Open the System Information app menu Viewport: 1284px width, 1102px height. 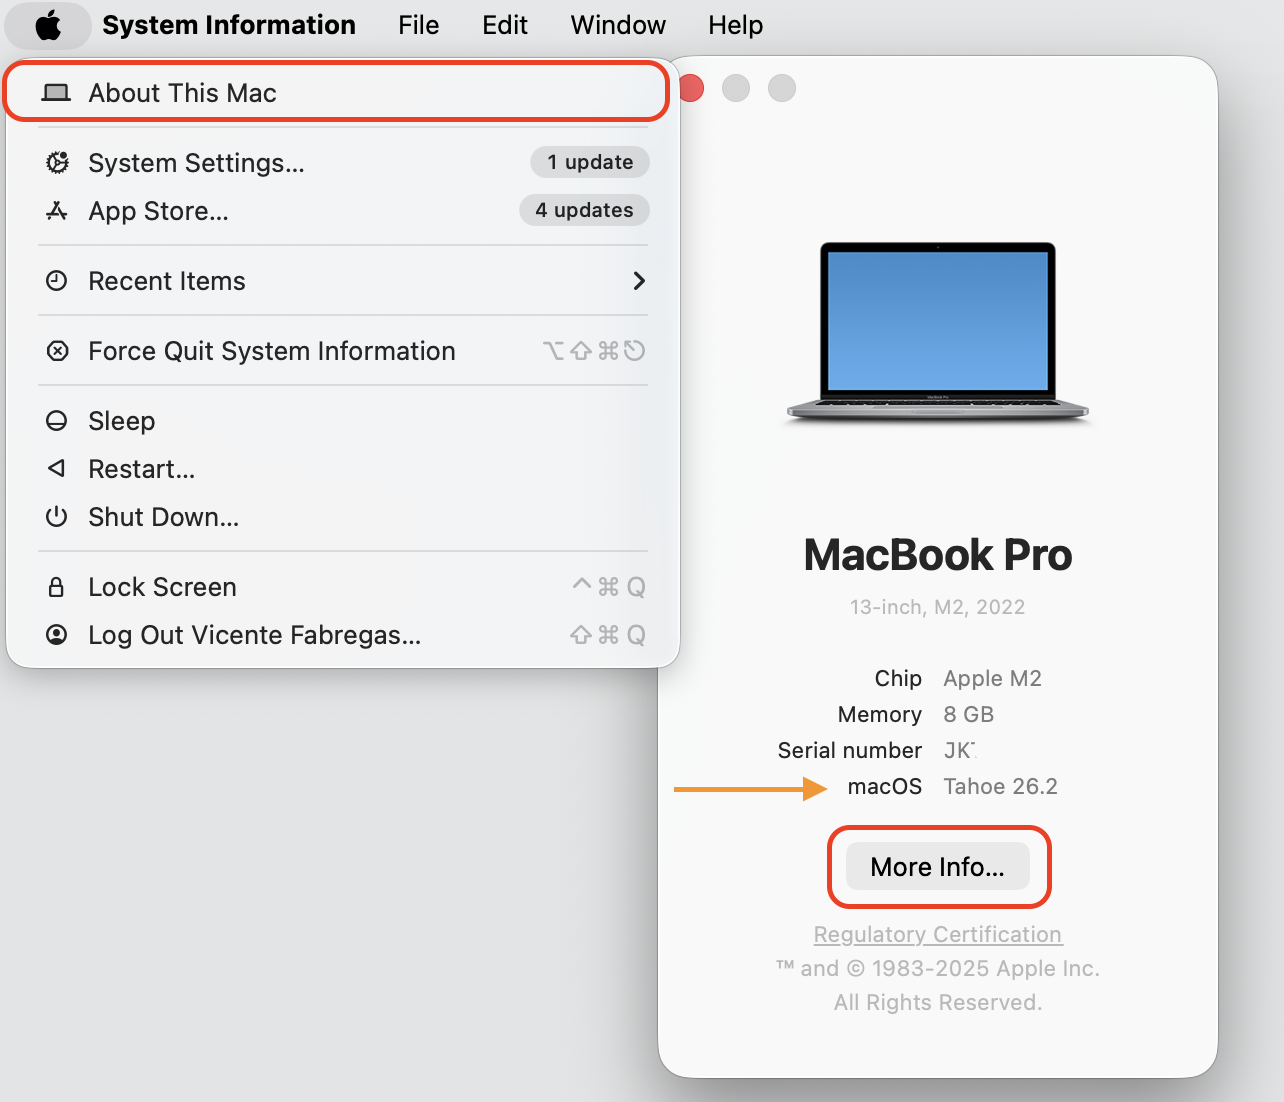tap(229, 25)
